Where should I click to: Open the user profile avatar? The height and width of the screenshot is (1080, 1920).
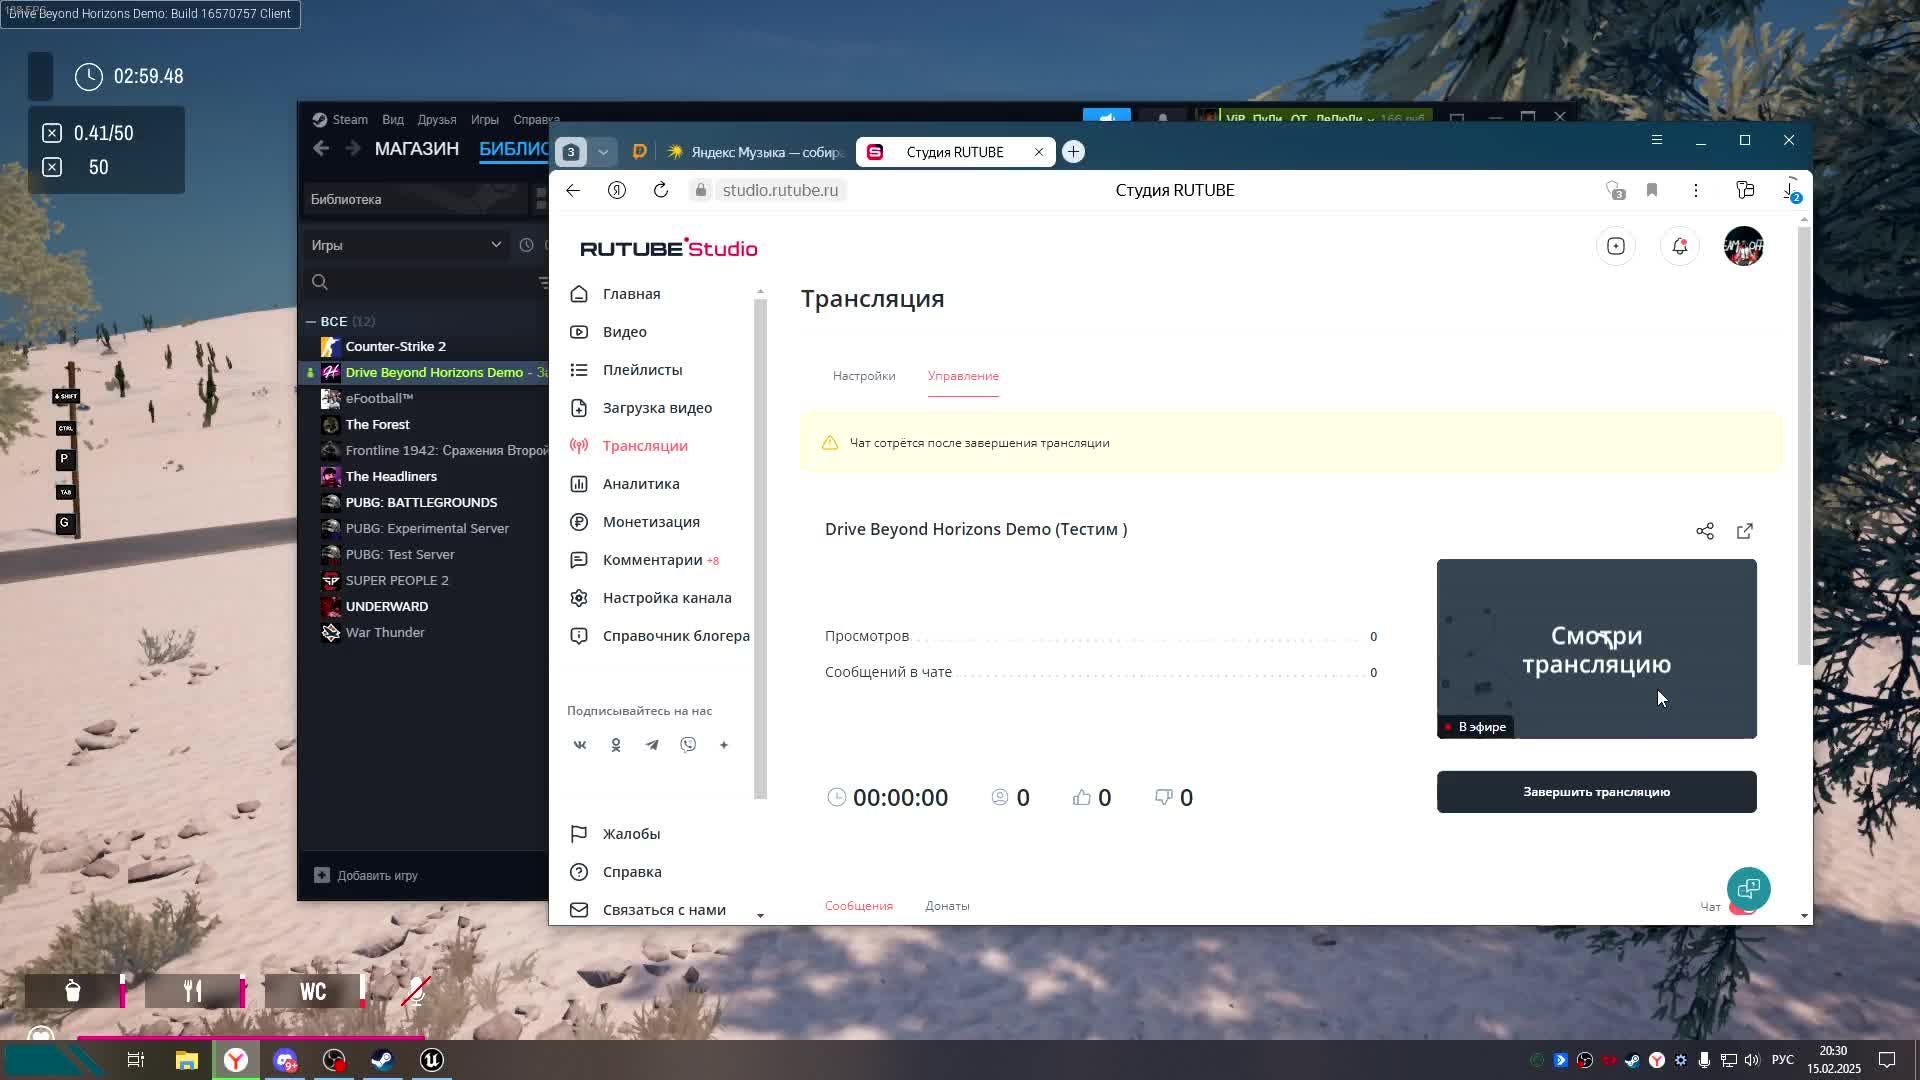click(1744, 246)
